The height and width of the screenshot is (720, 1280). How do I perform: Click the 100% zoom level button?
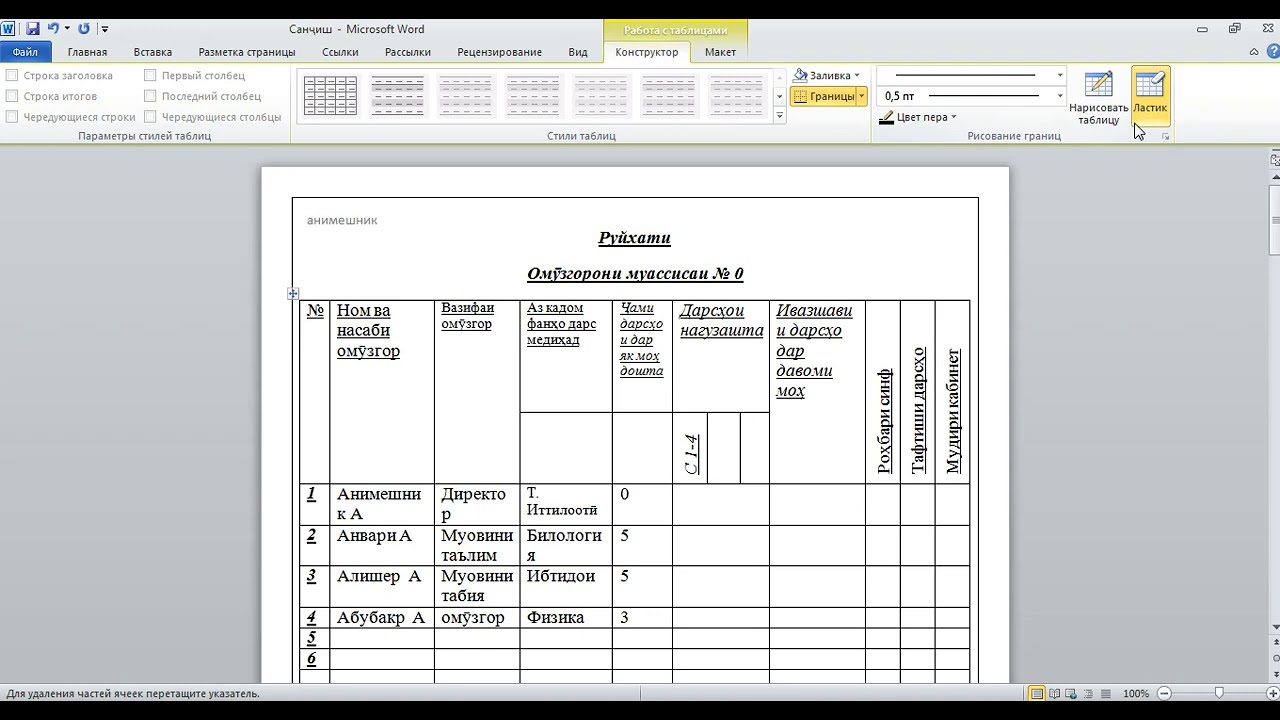tap(1136, 693)
